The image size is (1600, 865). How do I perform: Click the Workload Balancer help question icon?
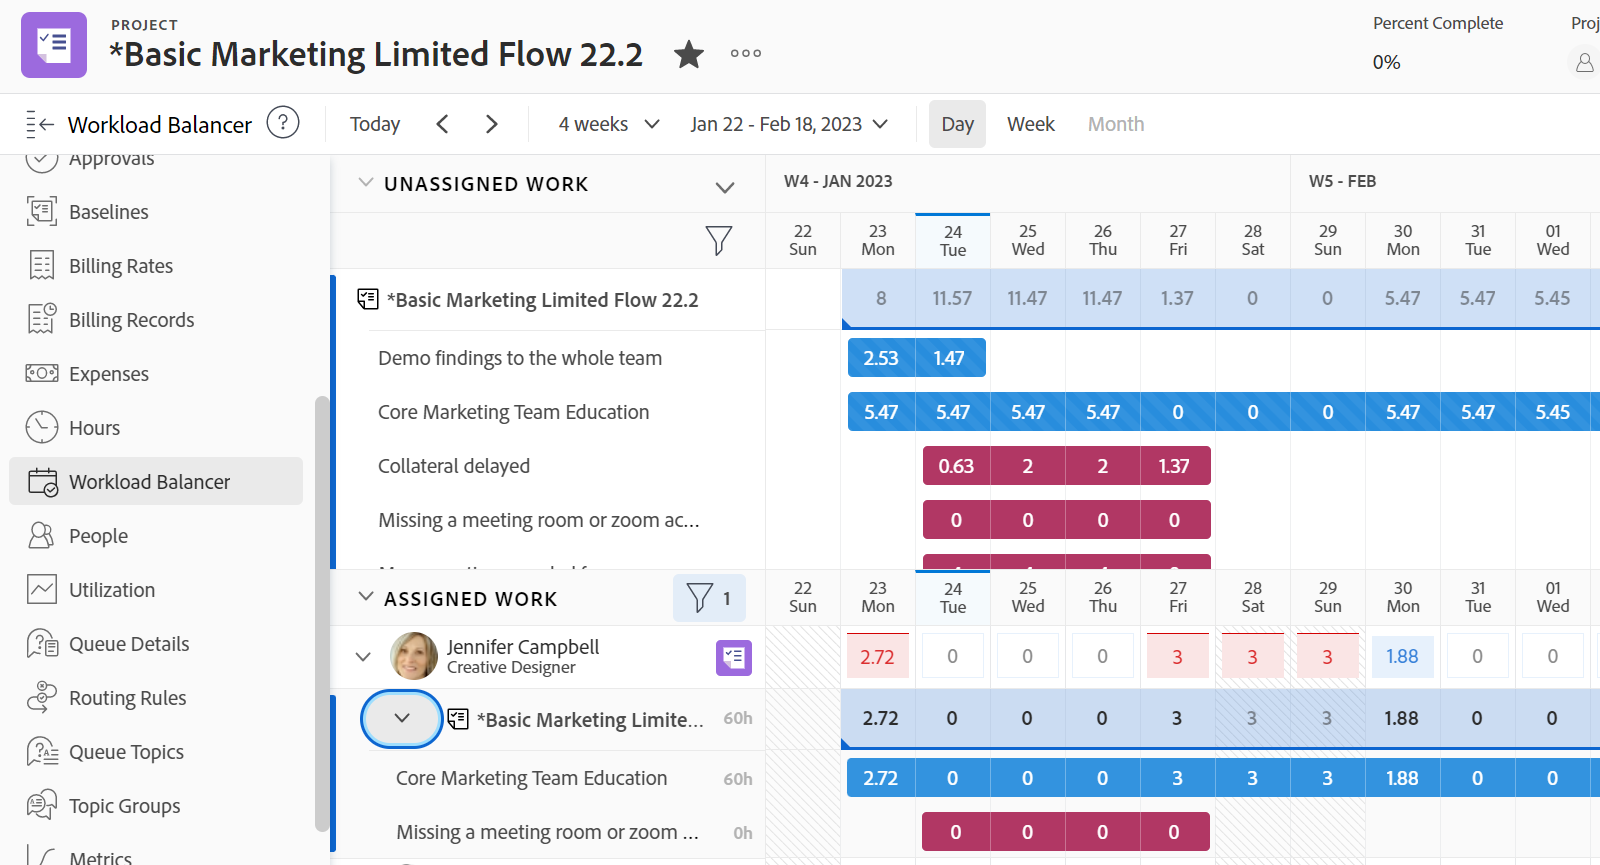[x=283, y=123]
